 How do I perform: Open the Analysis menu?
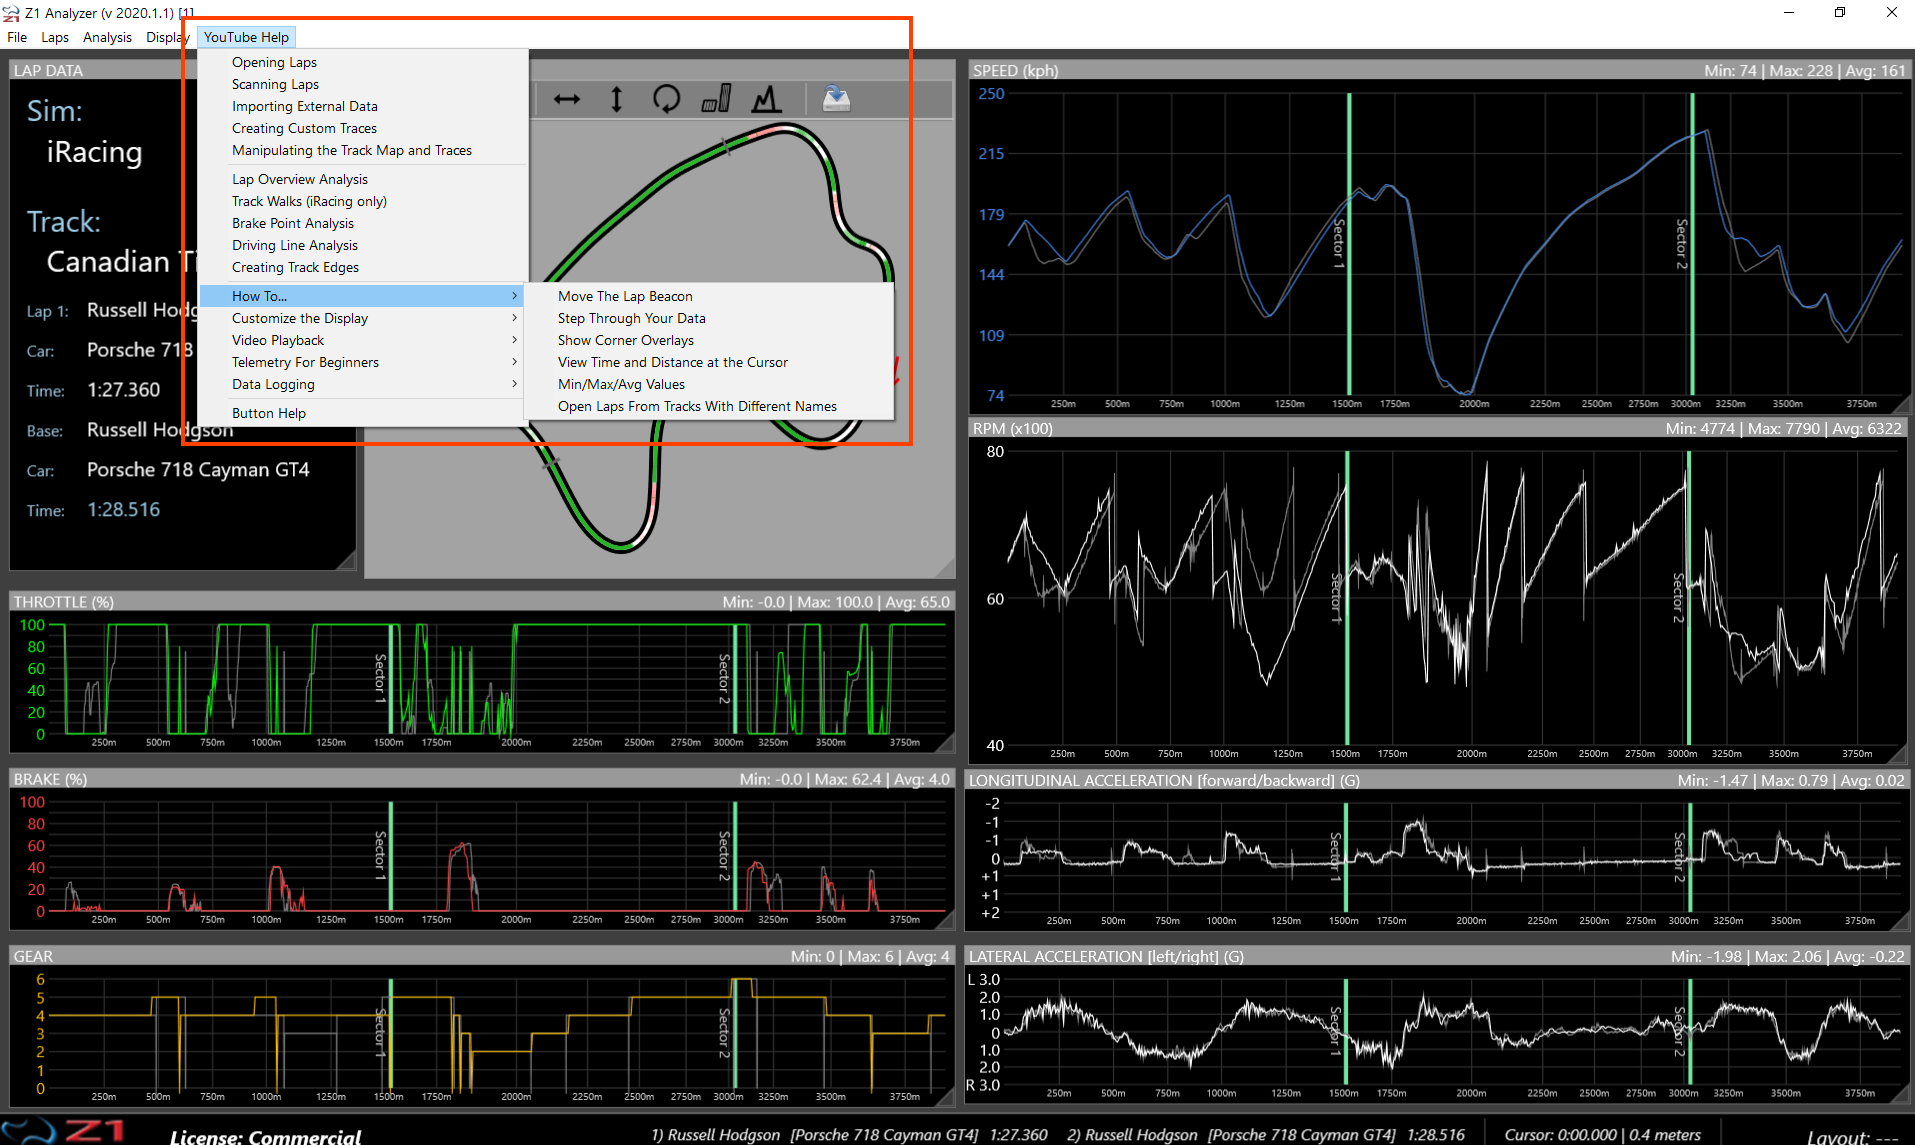107,37
